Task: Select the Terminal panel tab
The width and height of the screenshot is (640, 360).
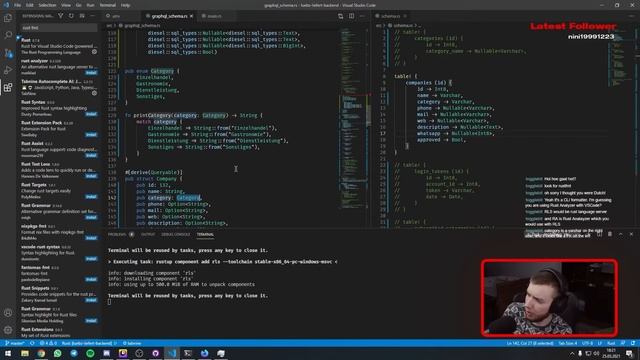Action: tap(205, 235)
